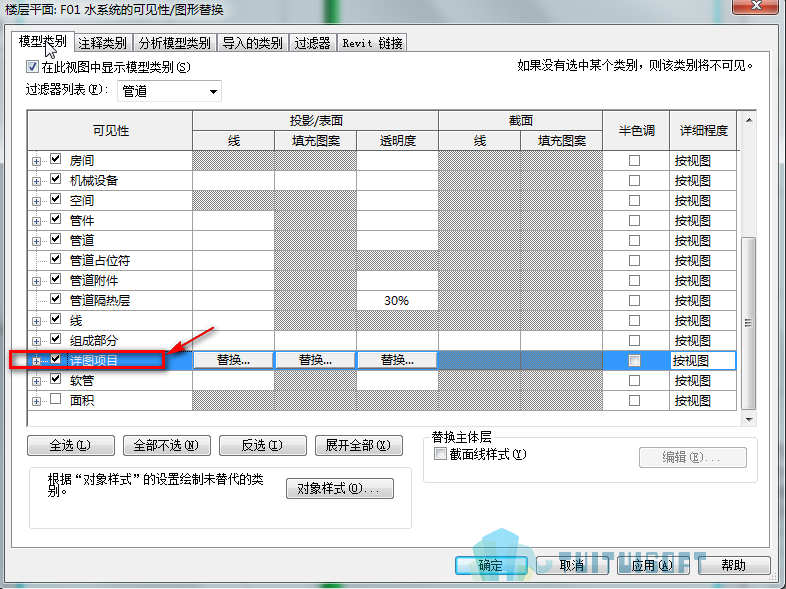
Task: Enable the 面积 category checkbox
Action: (x=56, y=400)
